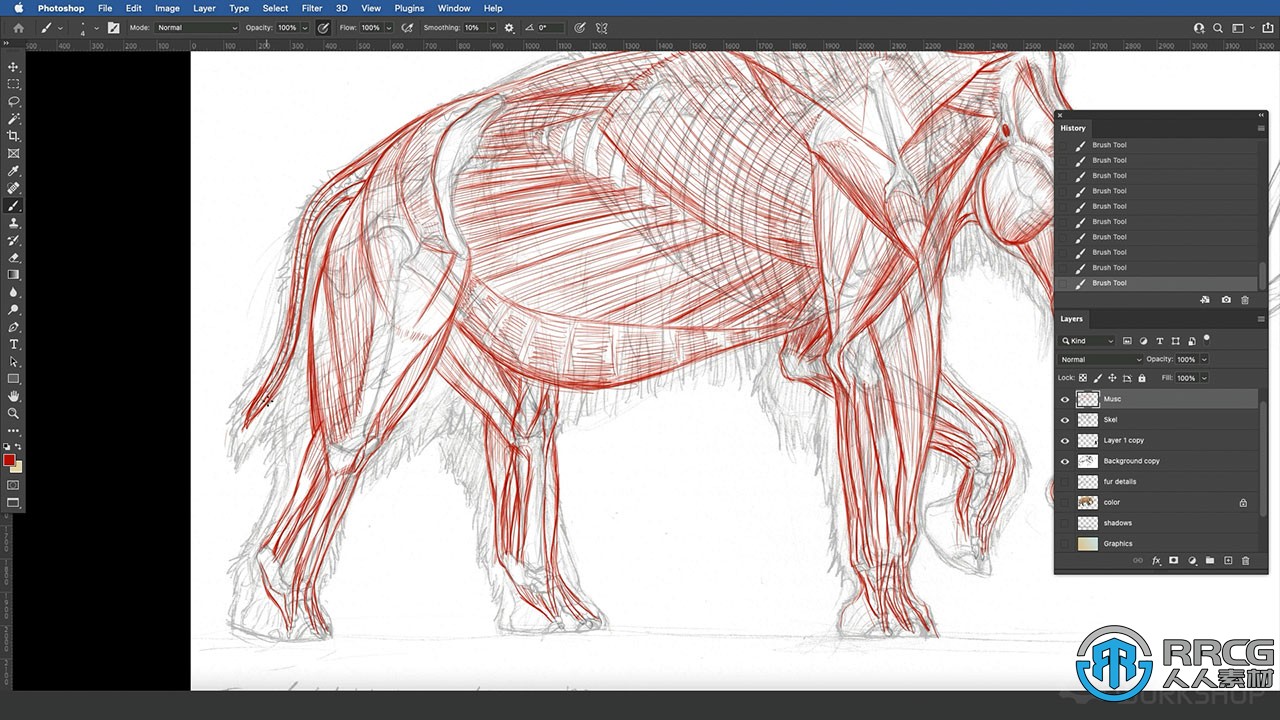The width and height of the screenshot is (1280, 720).
Task: Open the brush Mode dropdown
Action: [197, 28]
